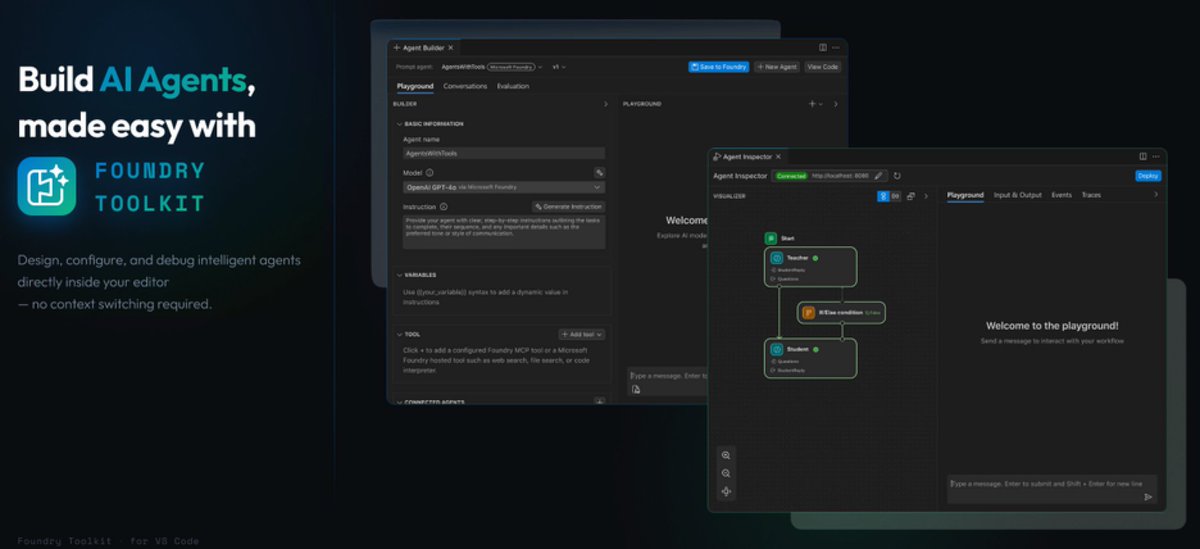This screenshot has height=549, width=1200.
Task: Toggle split editor layout in Agent Inspector
Action: (1143, 156)
